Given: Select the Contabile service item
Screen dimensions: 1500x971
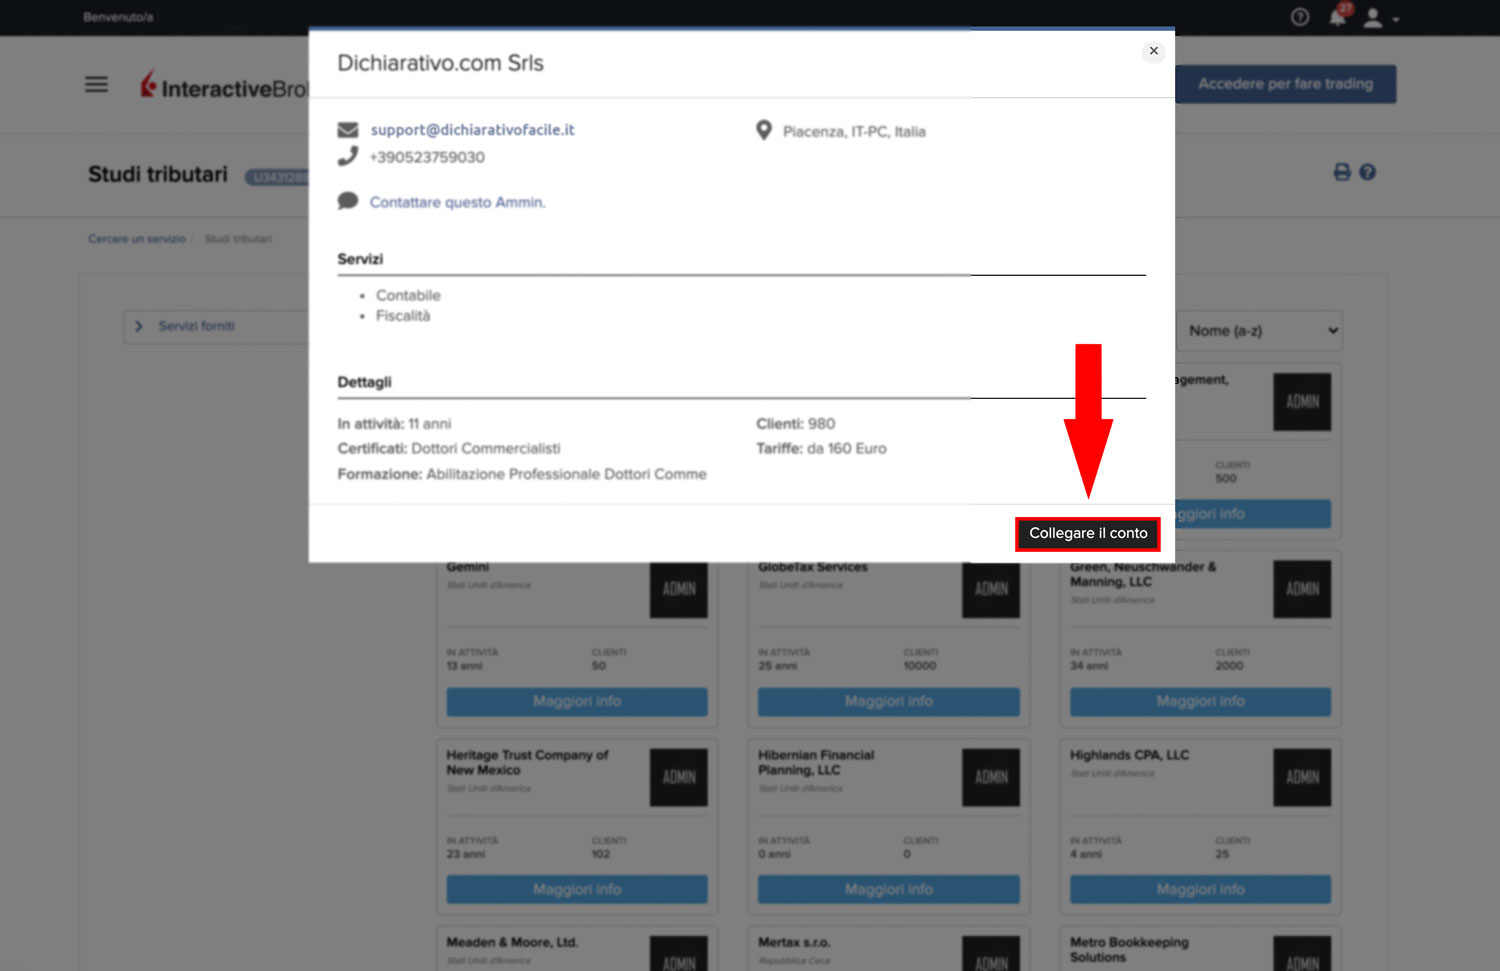Looking at the screenshot, I should (x=408, y=295).
